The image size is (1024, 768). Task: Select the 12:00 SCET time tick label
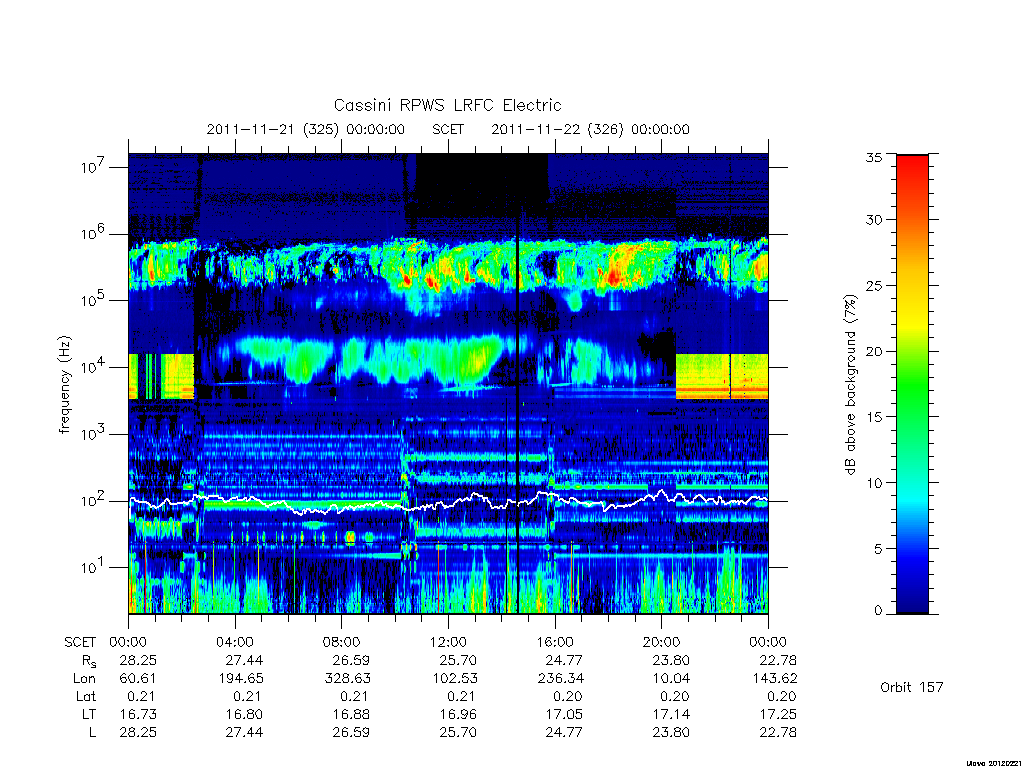coord(448,642)
